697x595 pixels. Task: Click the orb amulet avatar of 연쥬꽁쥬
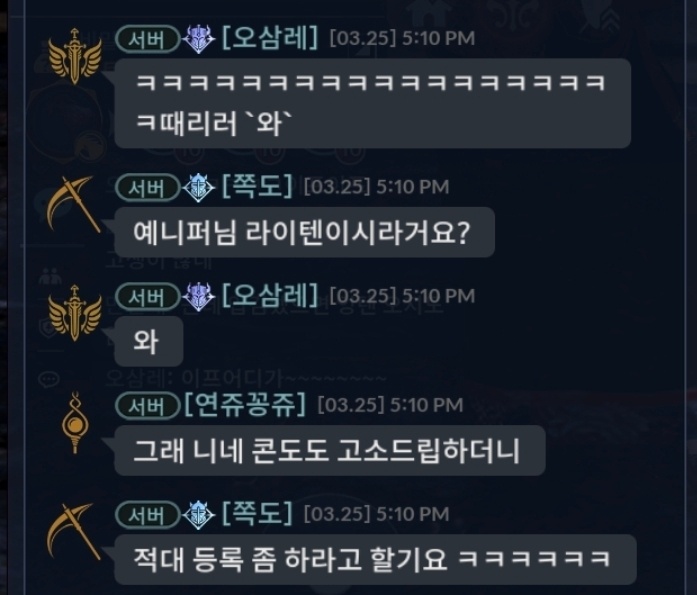click(x=75, y=423)
